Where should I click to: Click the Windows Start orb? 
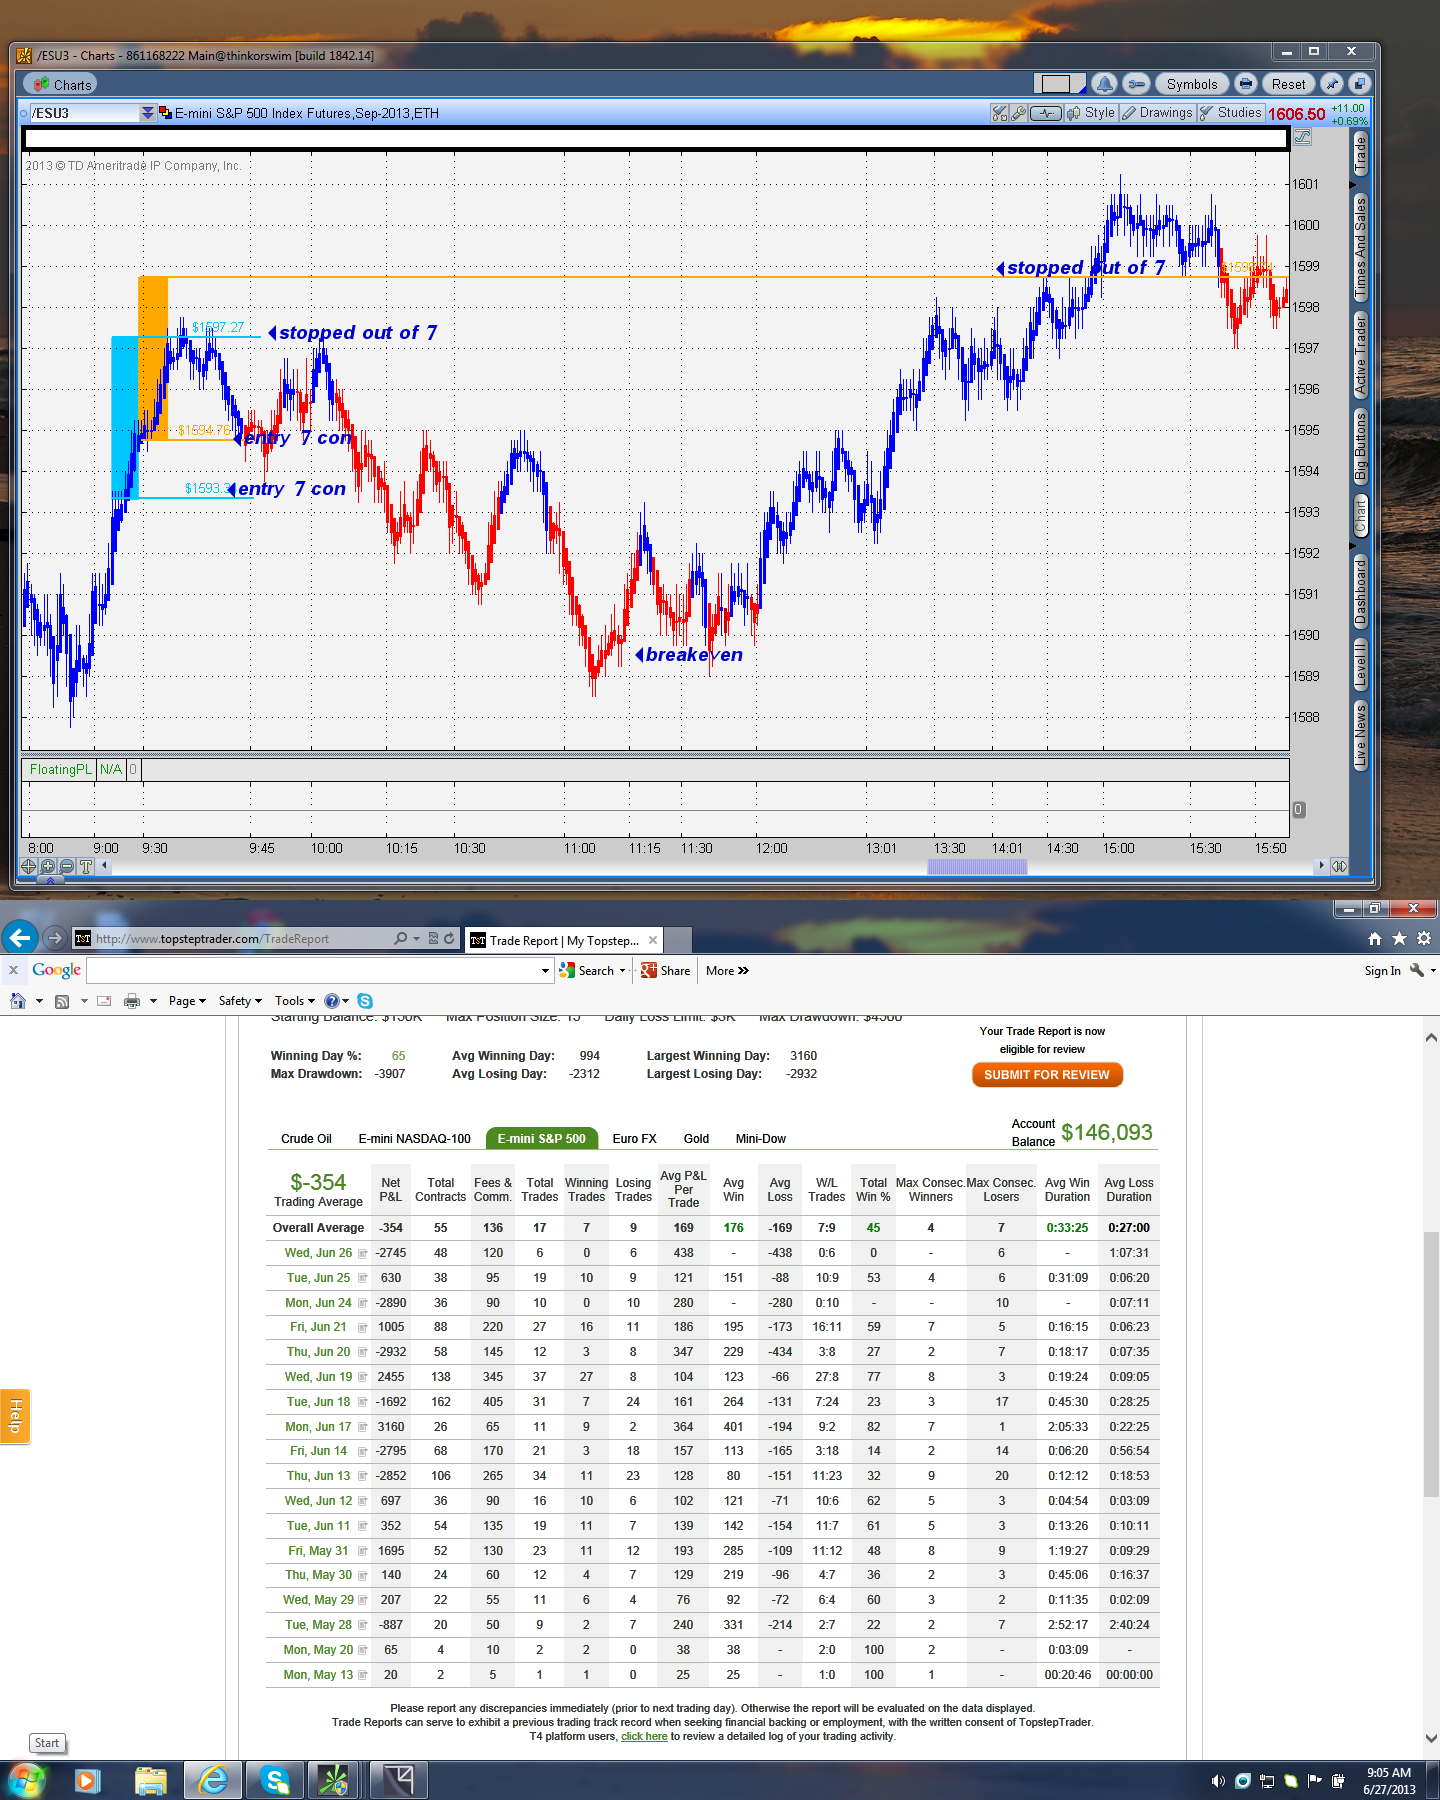[x=27, y=1780]
